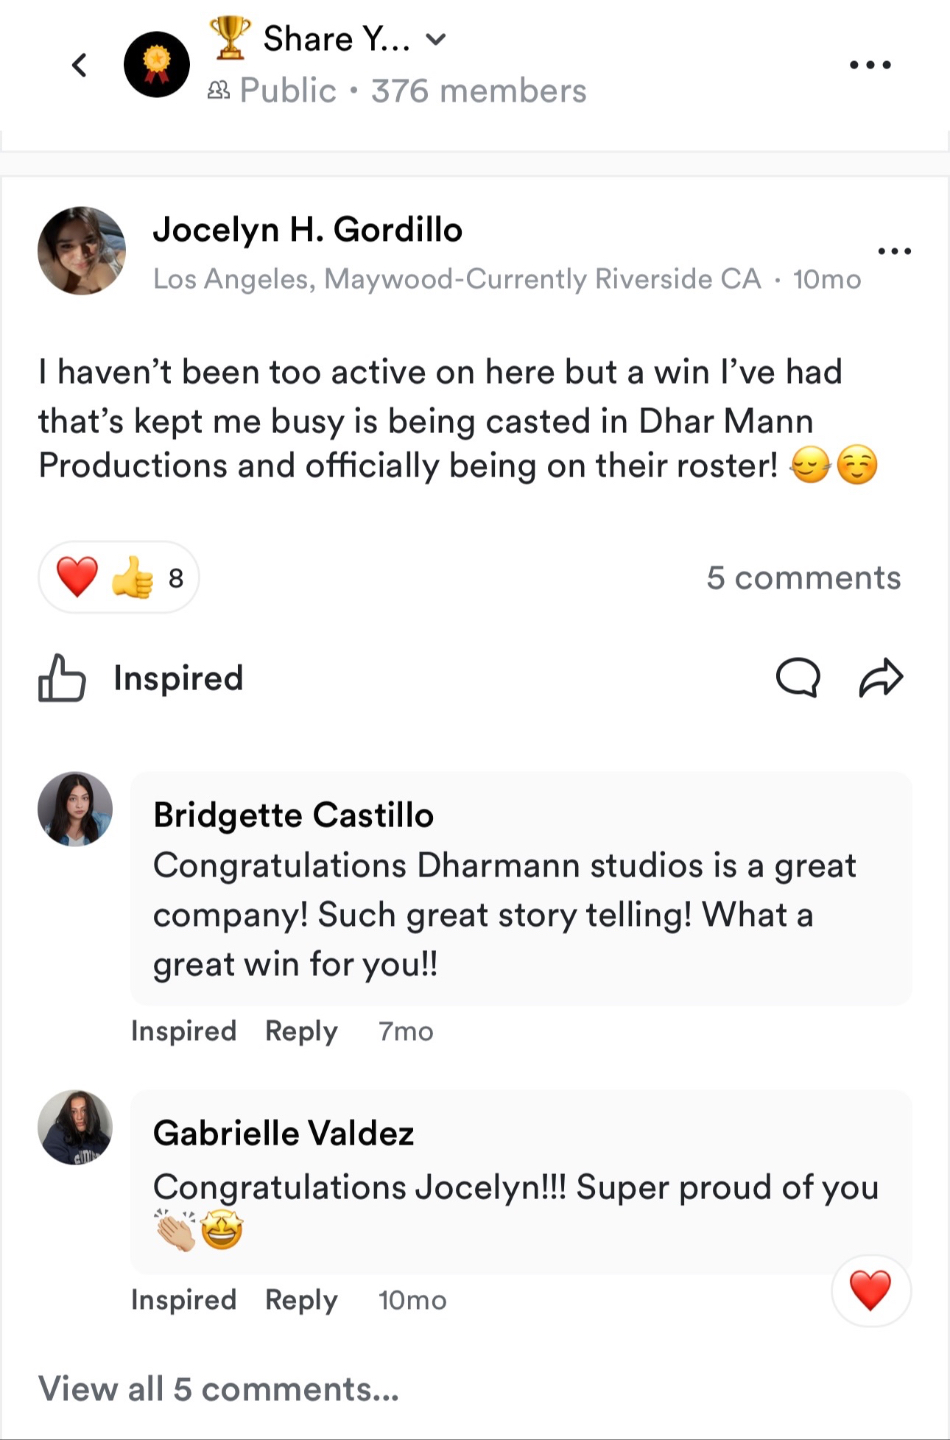Screen dimensions: 950x1440
Task: Expand the Share Y... group dropdown
Action: 435,39
